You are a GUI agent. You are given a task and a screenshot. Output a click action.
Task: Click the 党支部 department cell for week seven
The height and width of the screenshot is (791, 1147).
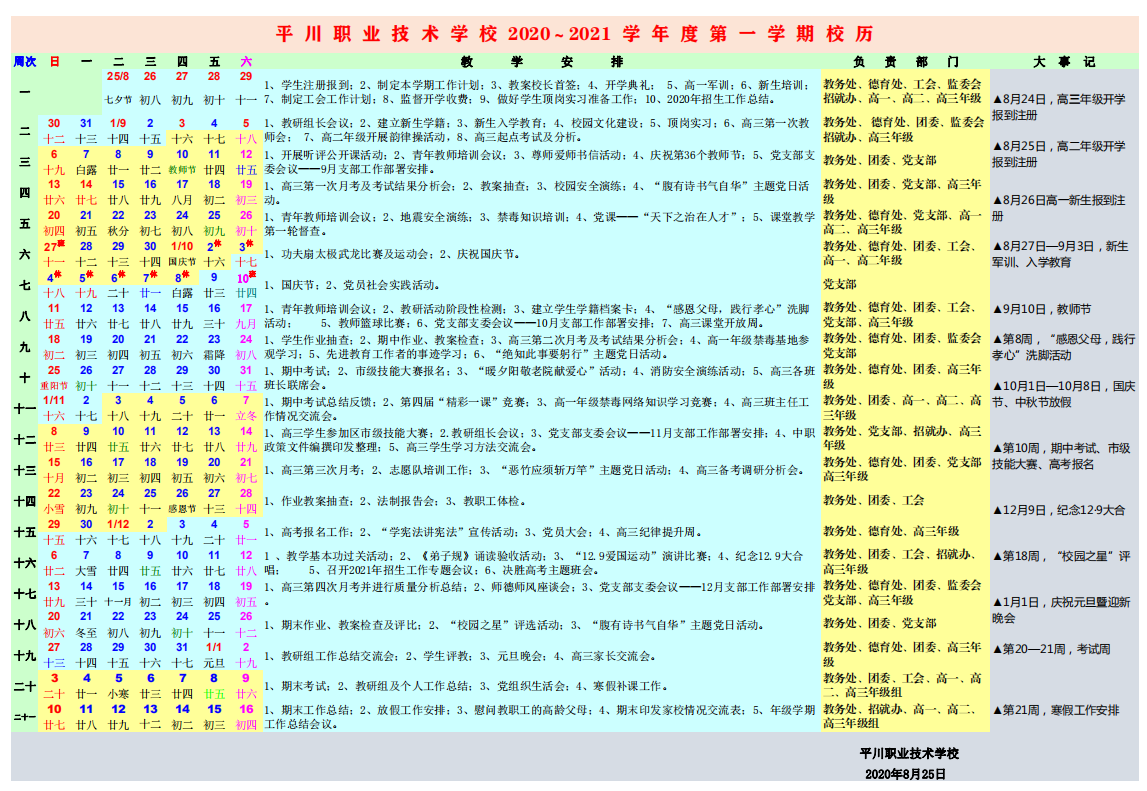point(840,284)
